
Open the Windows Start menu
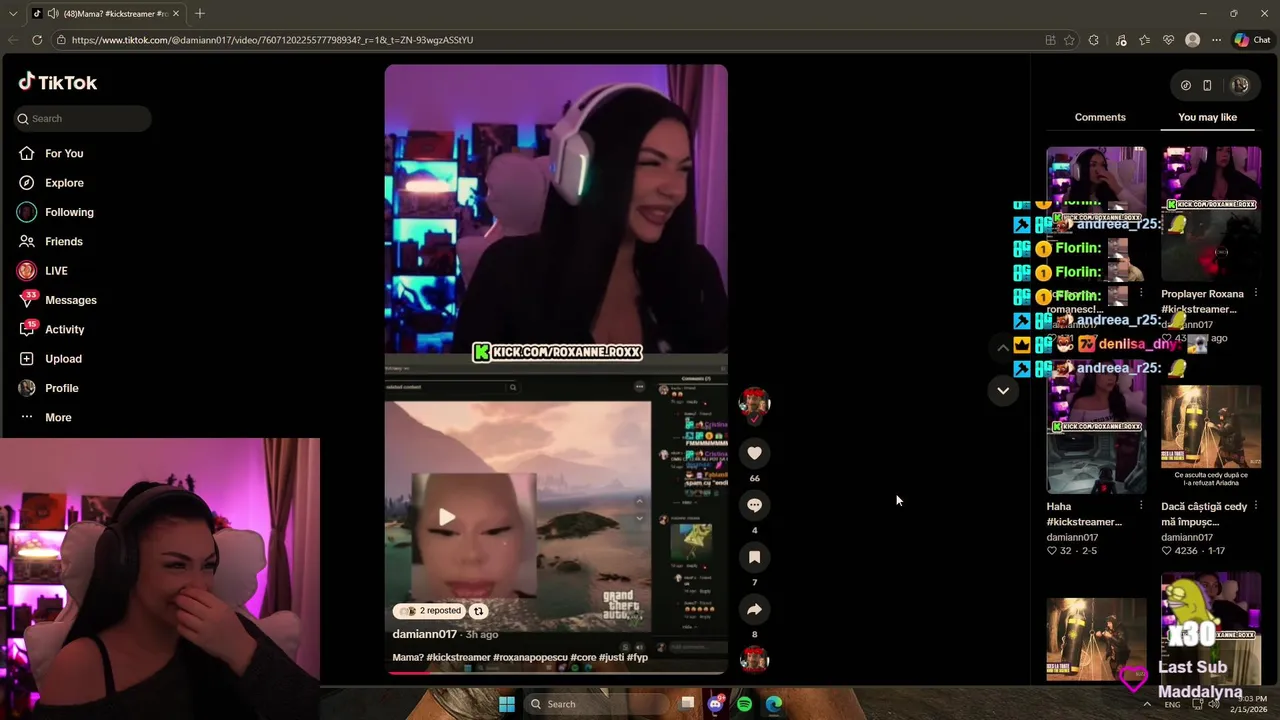tap(507, 704)
